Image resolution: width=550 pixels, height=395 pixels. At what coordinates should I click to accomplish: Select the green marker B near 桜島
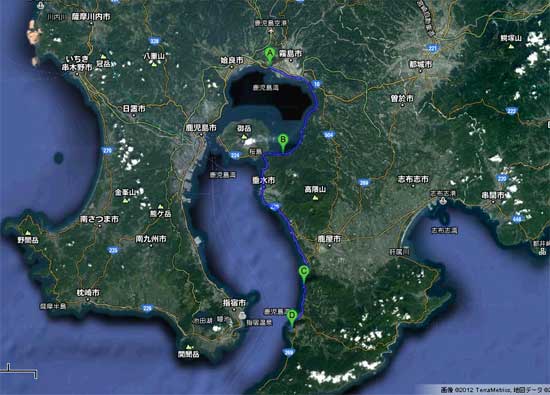click(x=283, y=143)
